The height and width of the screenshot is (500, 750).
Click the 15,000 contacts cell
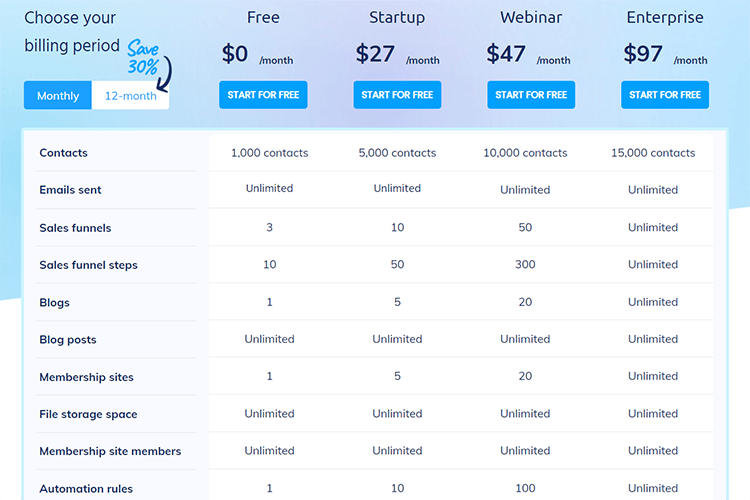(x=653, y=153)
